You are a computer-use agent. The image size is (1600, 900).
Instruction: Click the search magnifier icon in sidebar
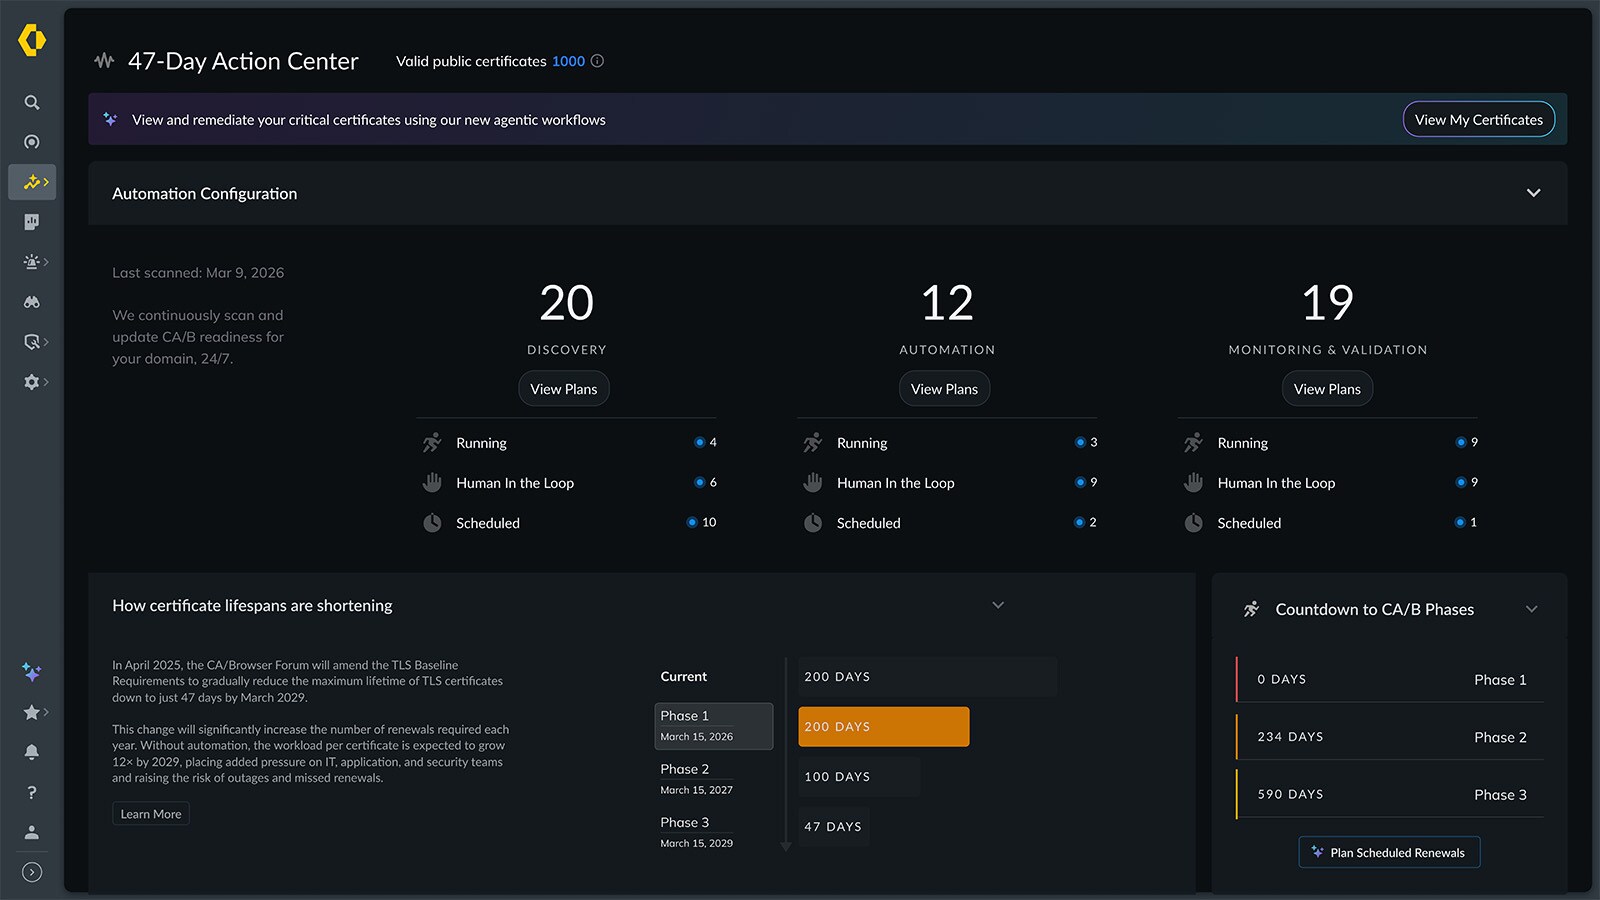[x=32, y=103]
